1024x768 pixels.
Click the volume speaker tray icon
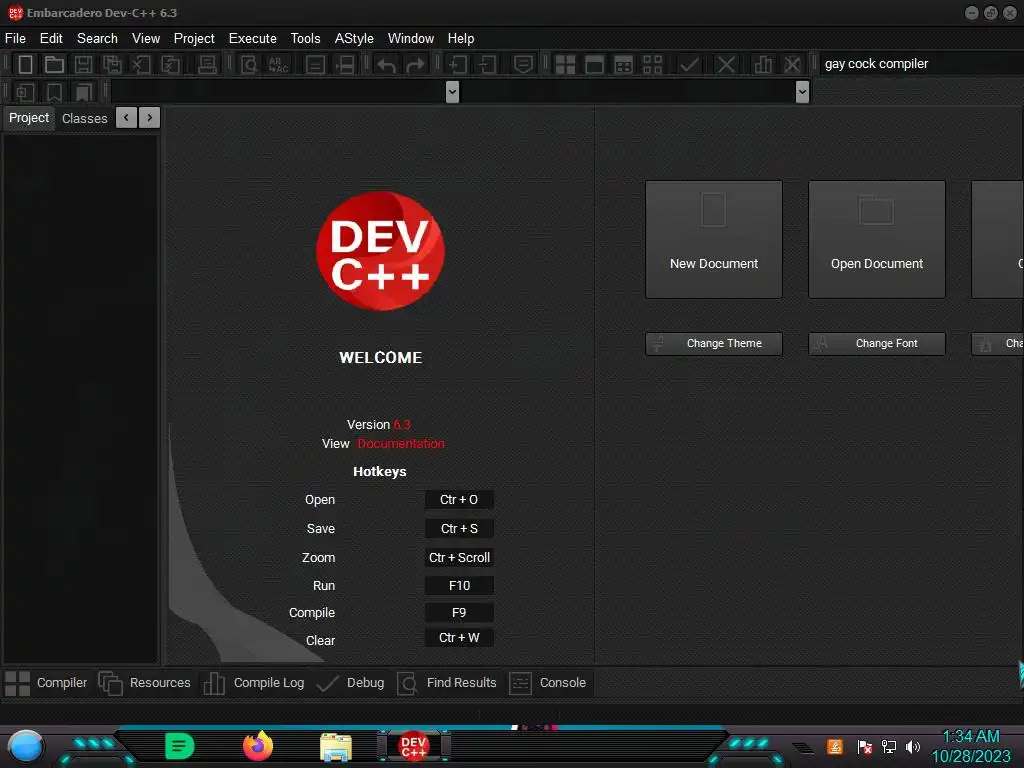click(913, 746)
